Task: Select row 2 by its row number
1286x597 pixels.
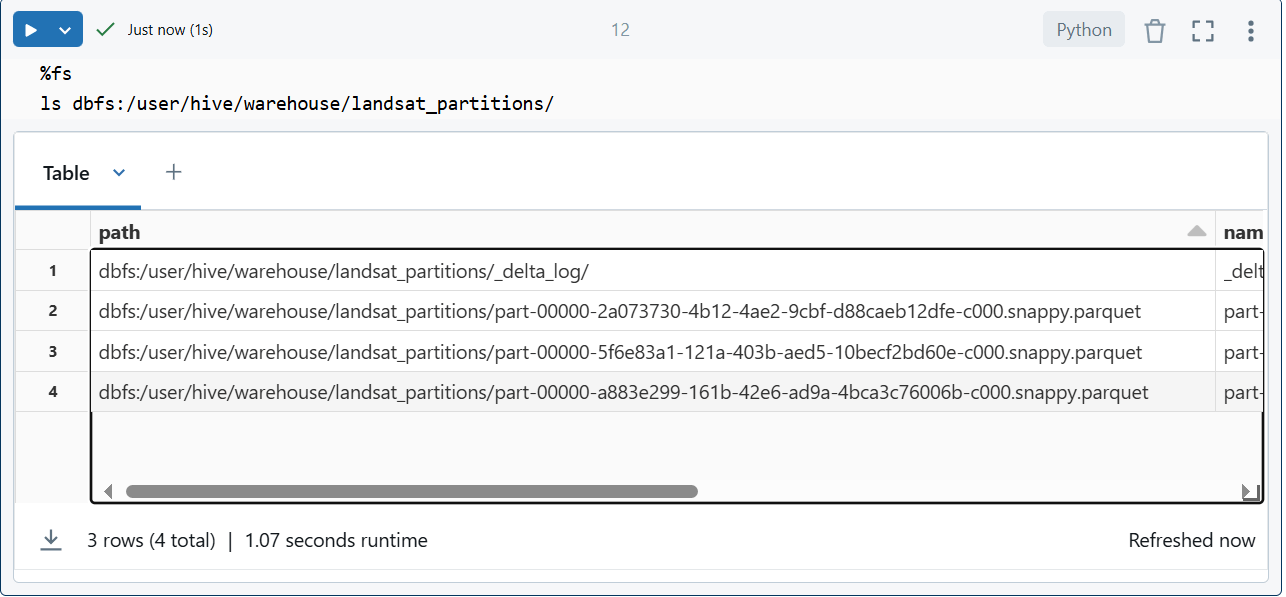Action: click(x=53, y=311)
